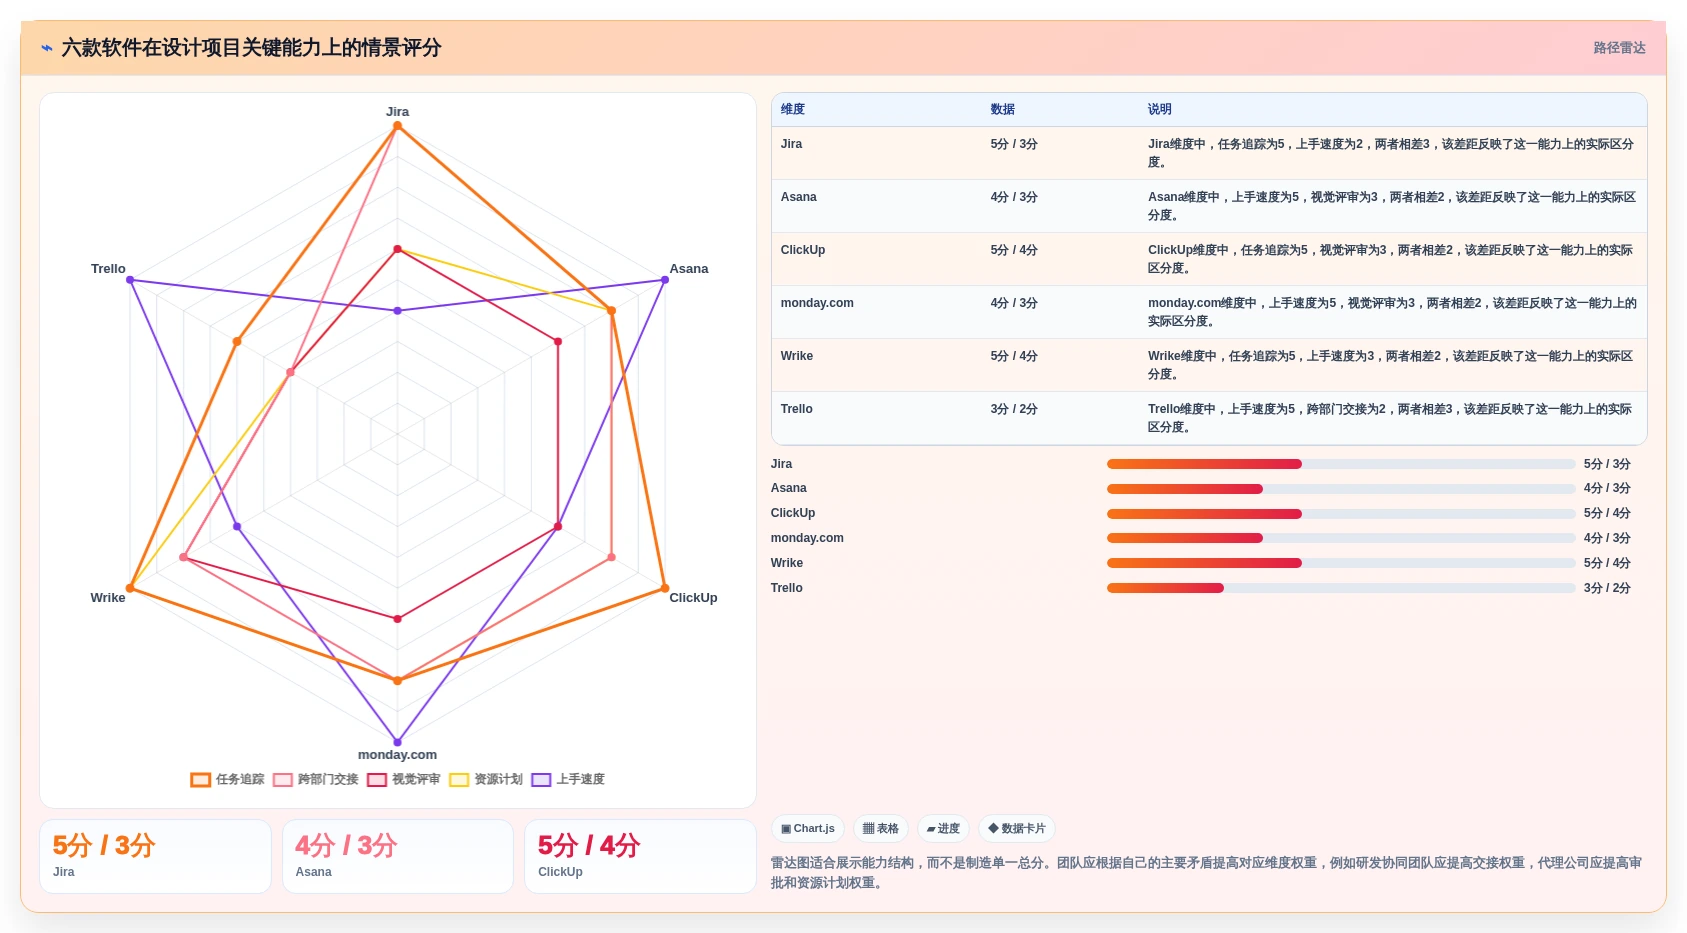
Task: Click the Asana axis label on radar chart
Action: (x=689, y=269)
